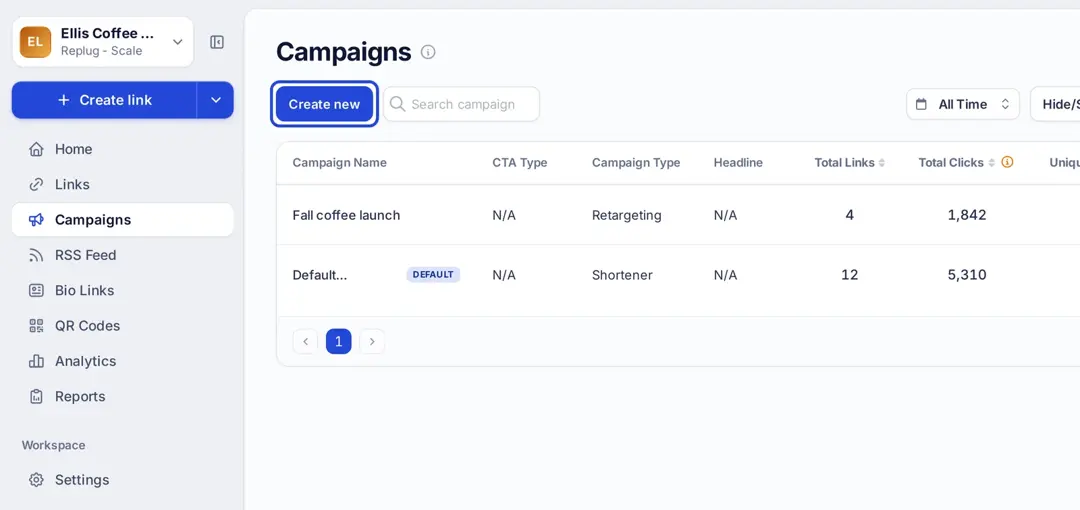Select page 1 in pagination
Screen dimensions: 1080x510
pyautogui.click(x=339, y=341)
